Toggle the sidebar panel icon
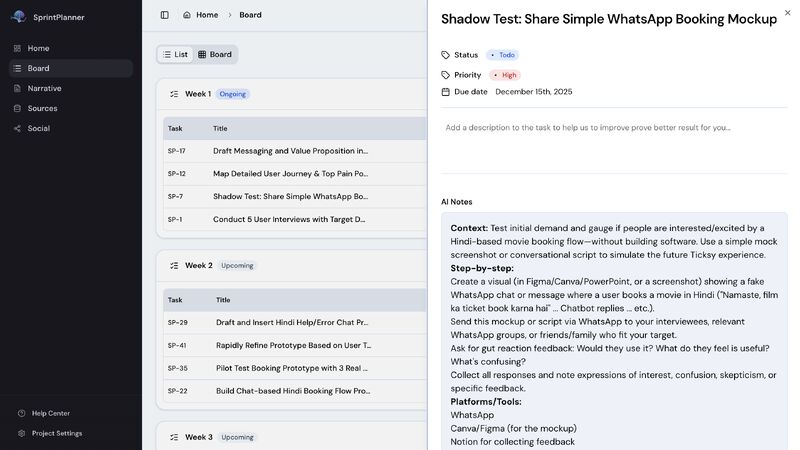 coord(164,15)
